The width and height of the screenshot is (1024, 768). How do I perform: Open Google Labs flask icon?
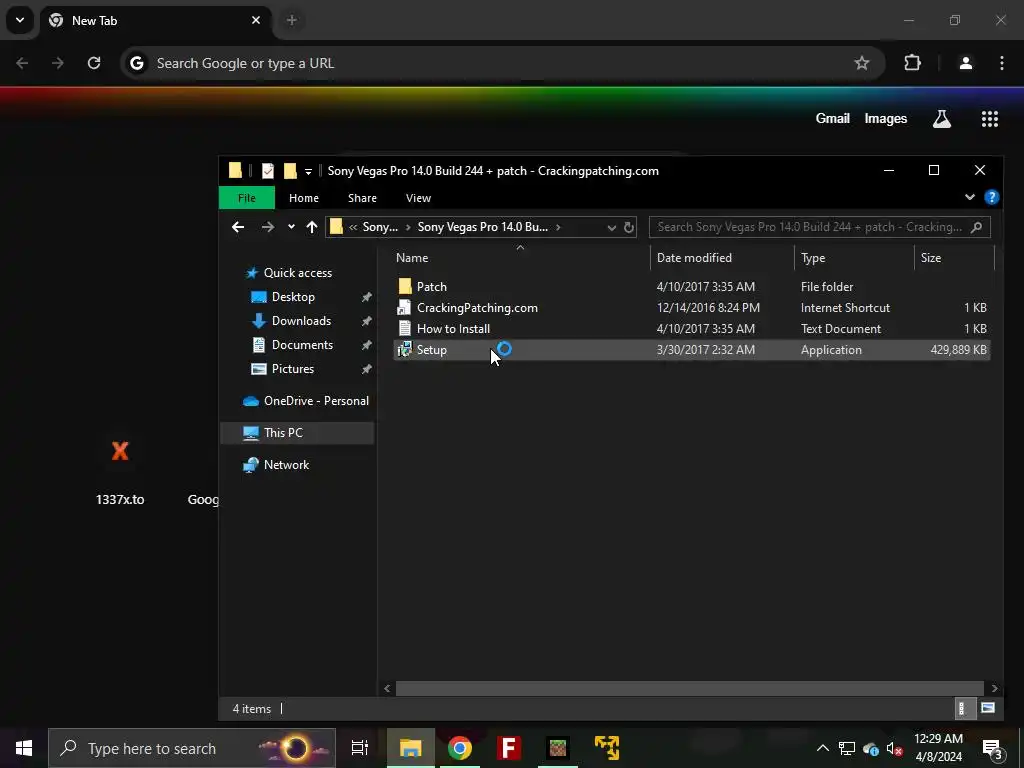(x=942, y=118)
